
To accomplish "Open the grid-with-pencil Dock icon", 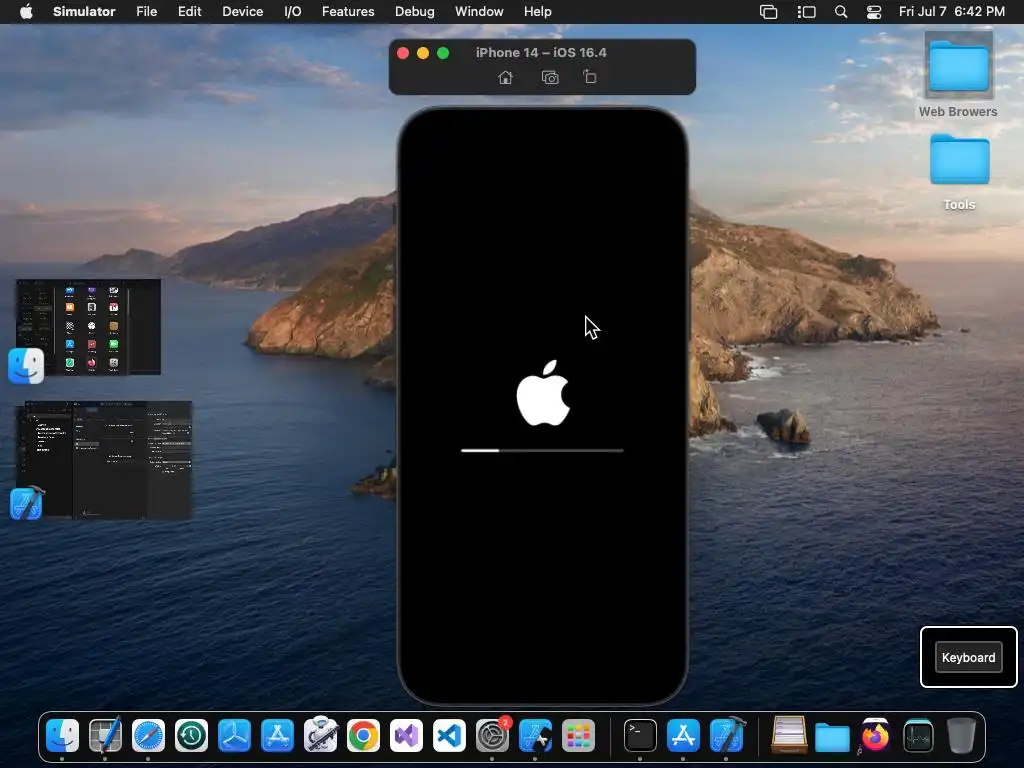I will pos(105,736).
